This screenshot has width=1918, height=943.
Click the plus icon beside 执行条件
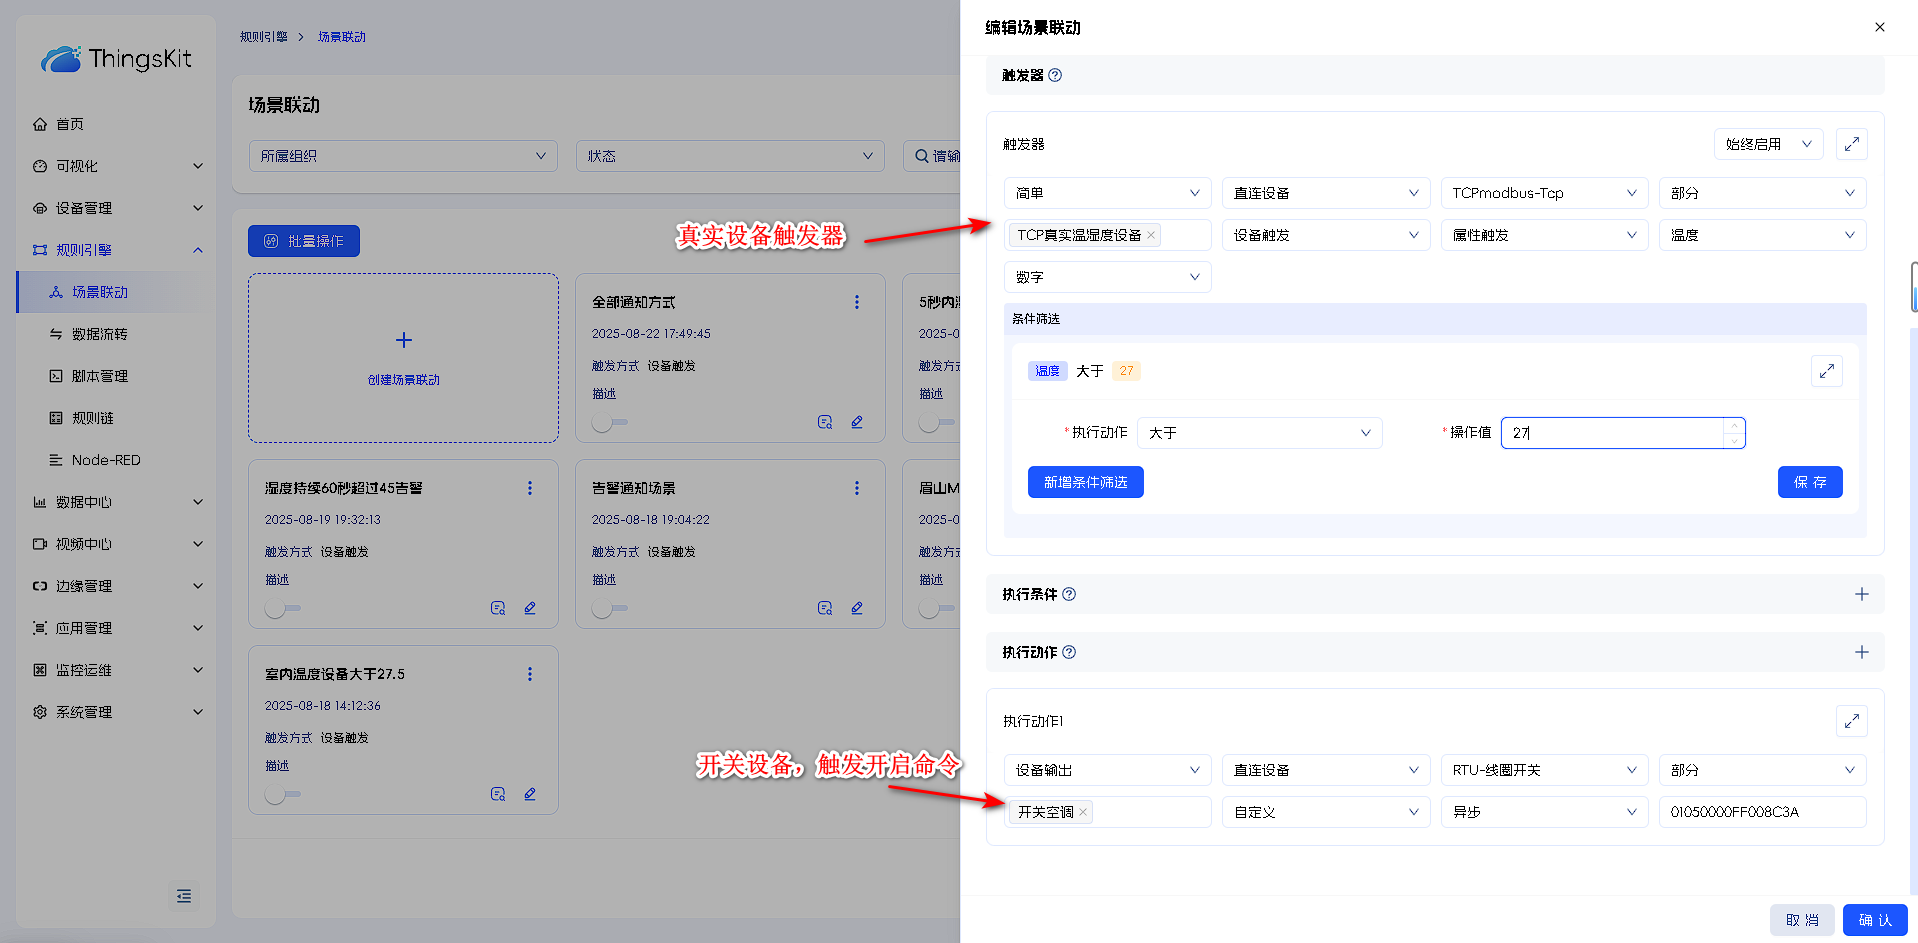tap(1861, 594)
